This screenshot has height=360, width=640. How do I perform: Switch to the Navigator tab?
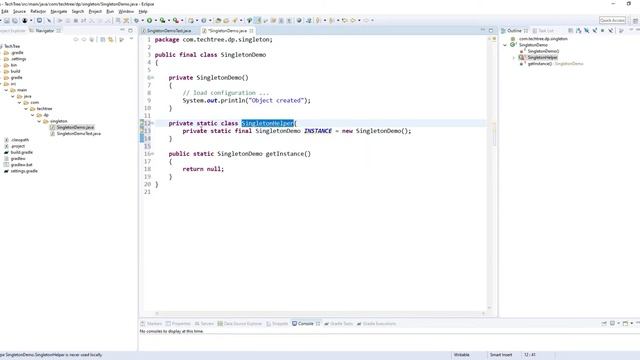tap(44, 31)
